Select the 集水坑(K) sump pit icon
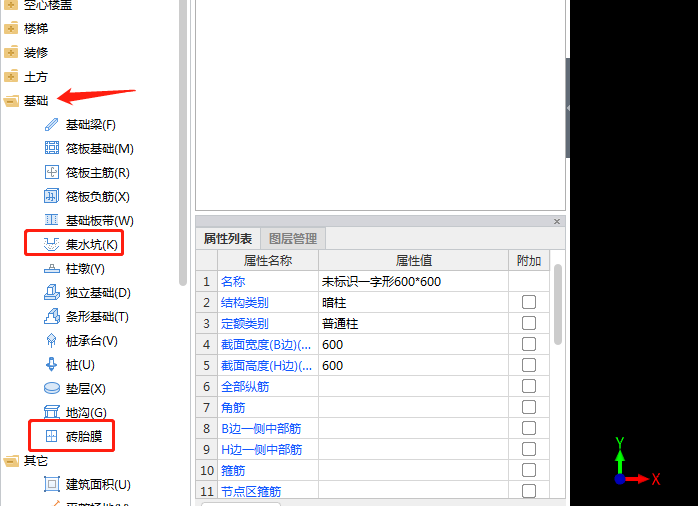 (52, 244)
